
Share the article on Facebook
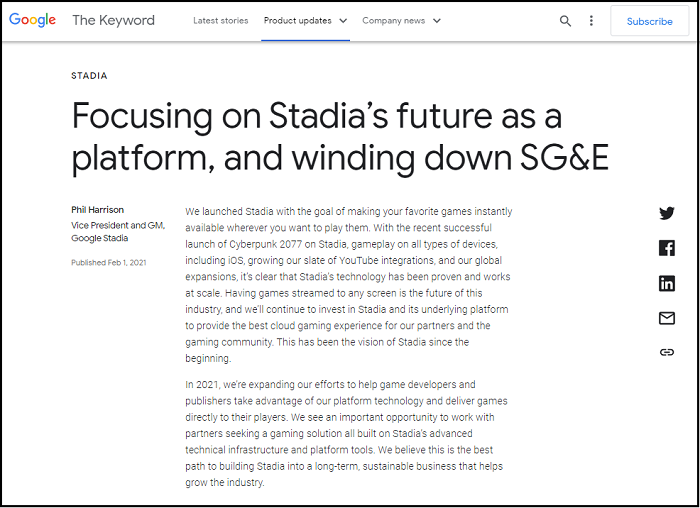coord(667,248)
